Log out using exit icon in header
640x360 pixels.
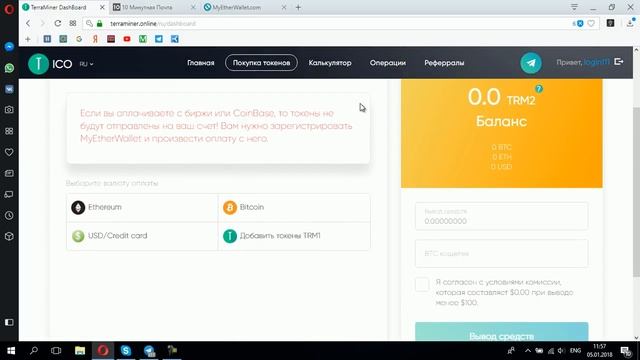[x=619, y=62]
